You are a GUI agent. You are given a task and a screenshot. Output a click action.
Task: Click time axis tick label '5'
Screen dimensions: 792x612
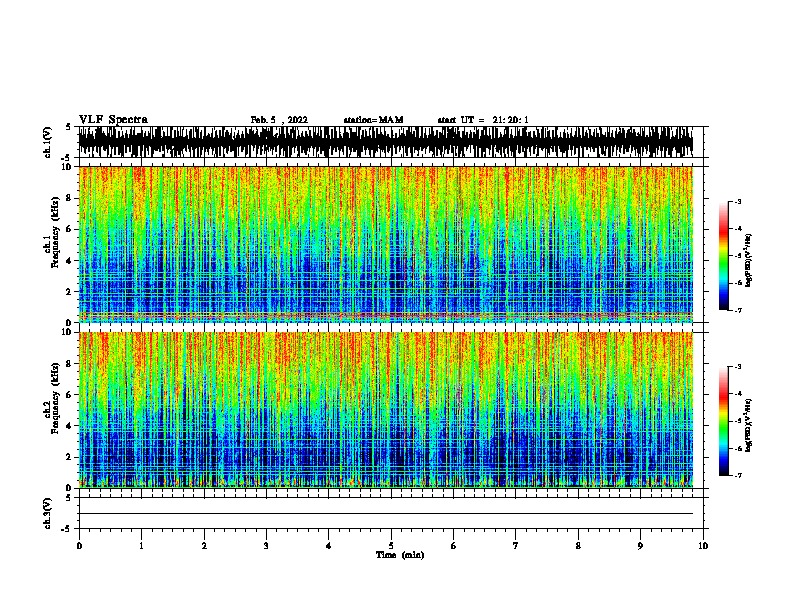391,546
